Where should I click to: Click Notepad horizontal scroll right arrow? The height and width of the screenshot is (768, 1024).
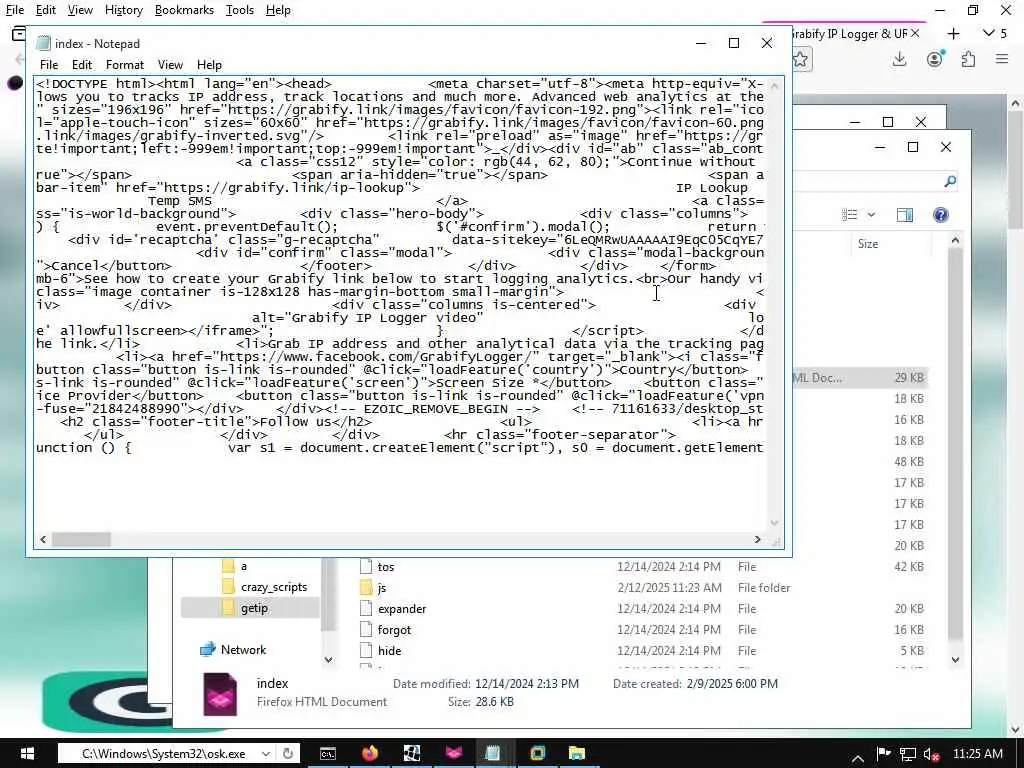pos(758,539)
